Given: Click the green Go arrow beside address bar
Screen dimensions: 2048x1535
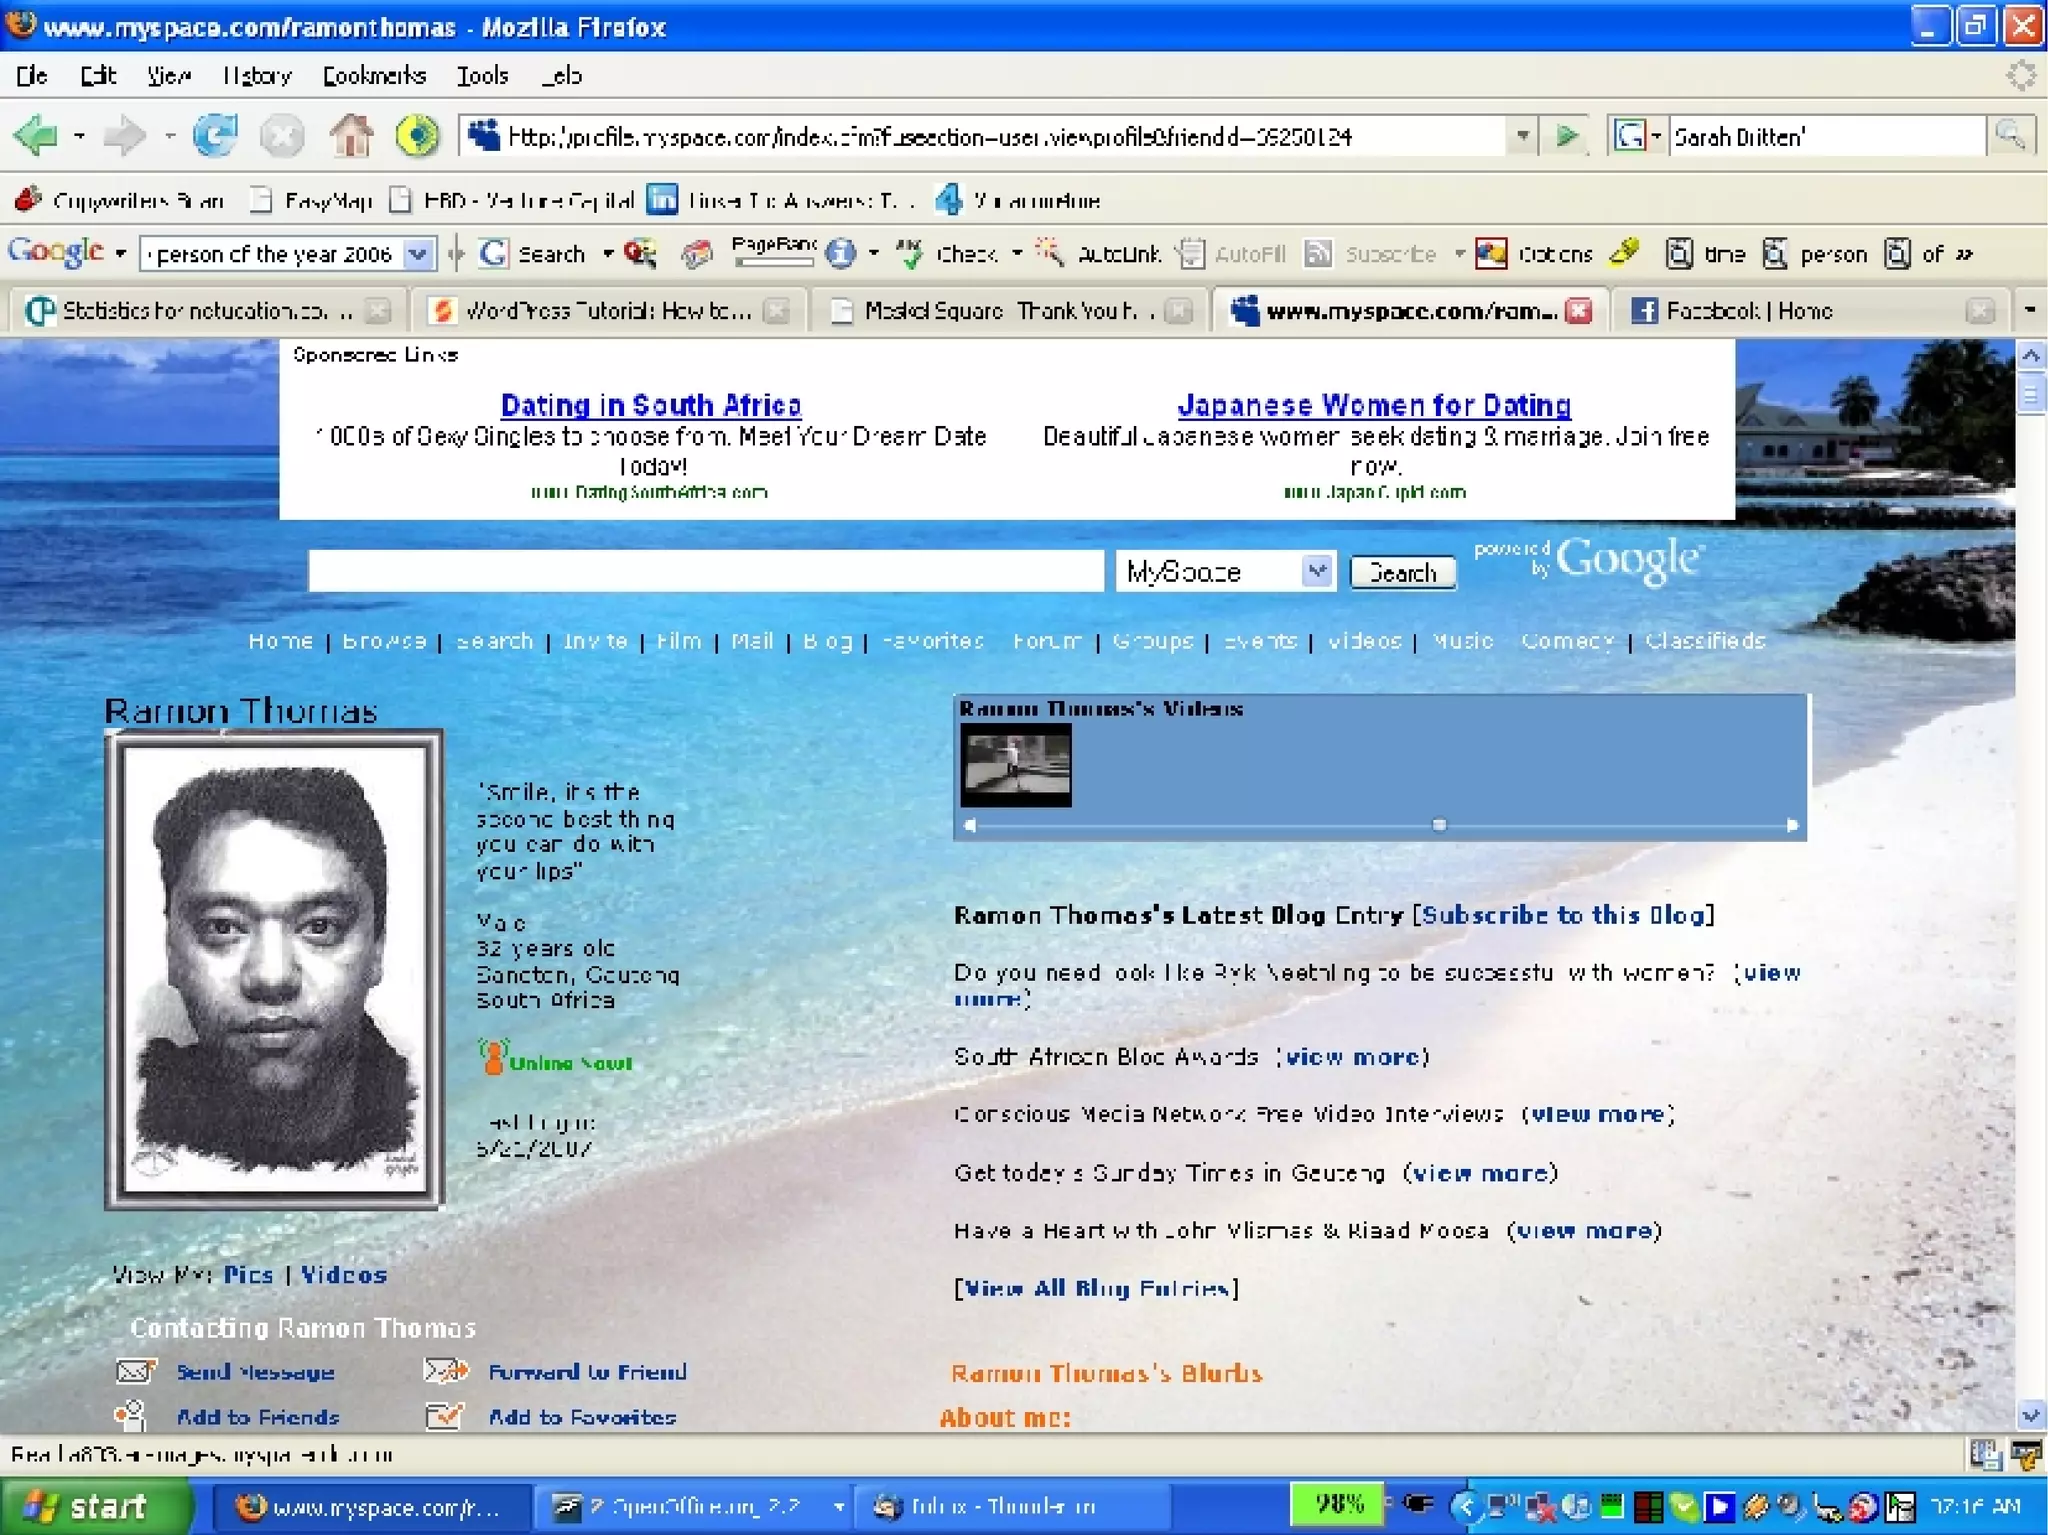Looking at the screenshot, I should point(1567,136).
